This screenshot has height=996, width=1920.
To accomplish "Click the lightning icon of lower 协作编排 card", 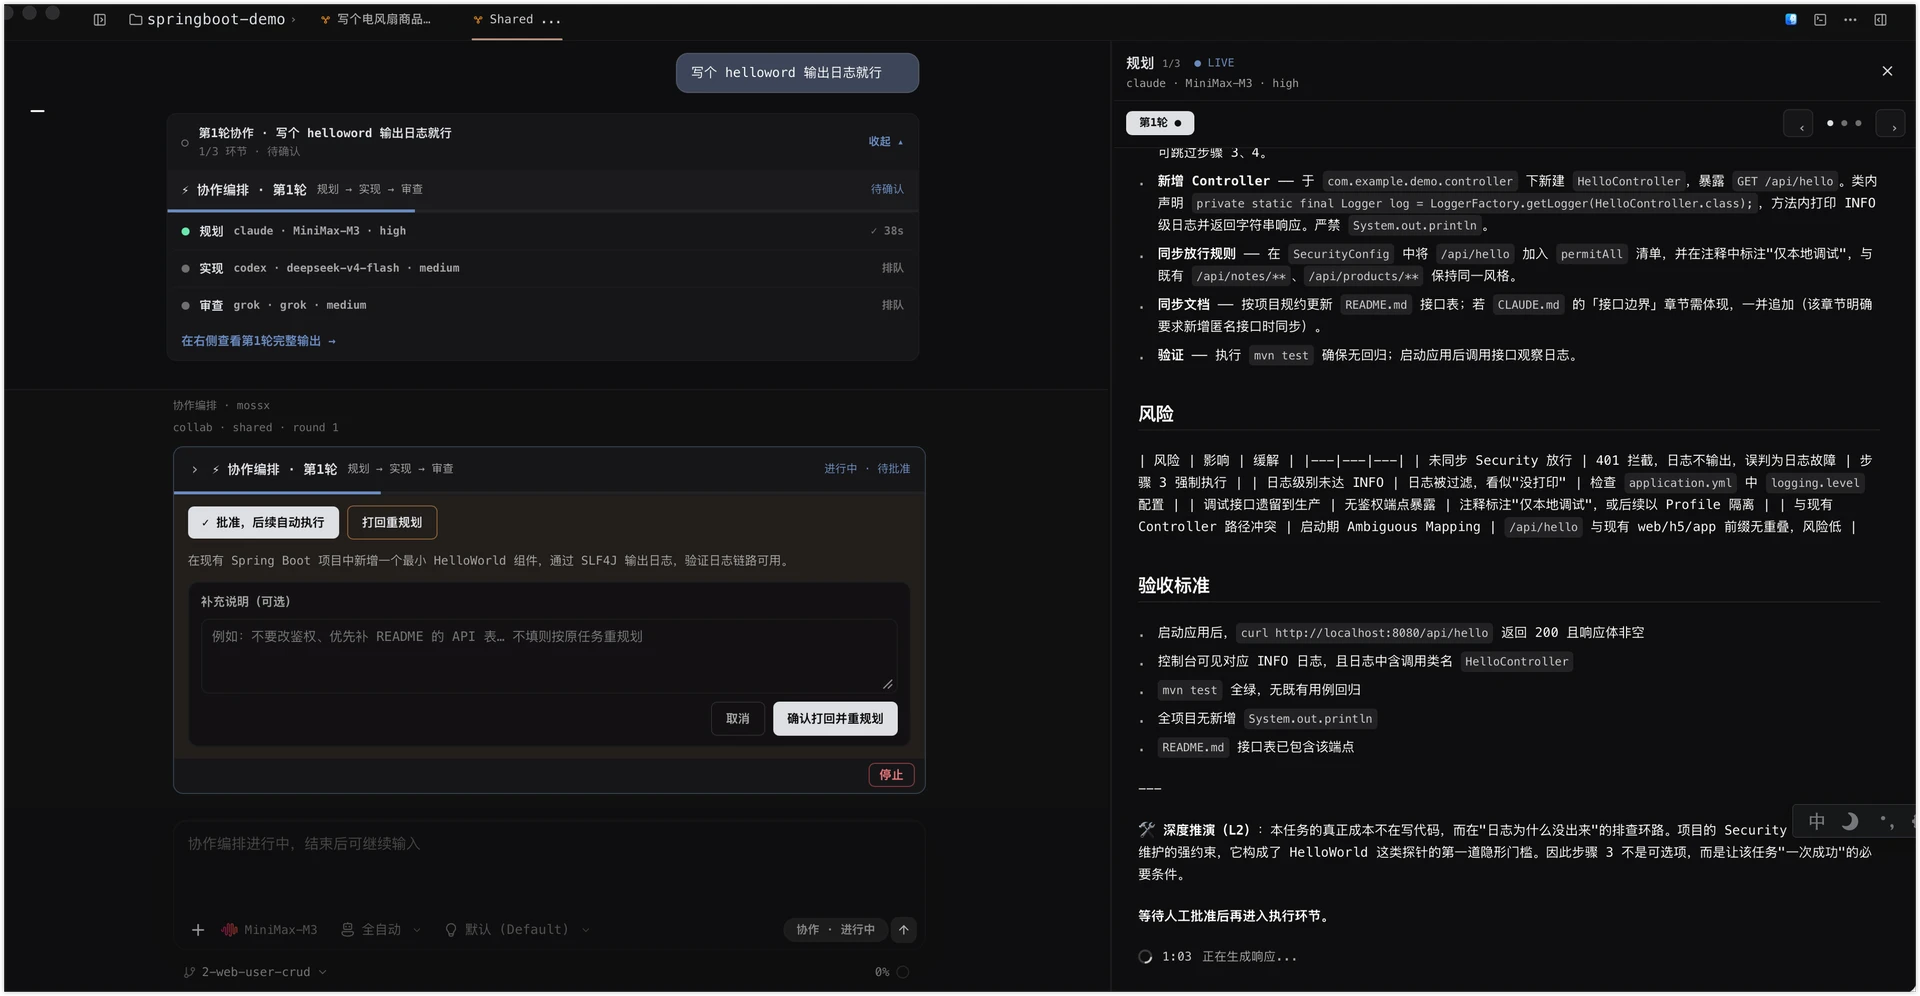I will coord(215,469).
